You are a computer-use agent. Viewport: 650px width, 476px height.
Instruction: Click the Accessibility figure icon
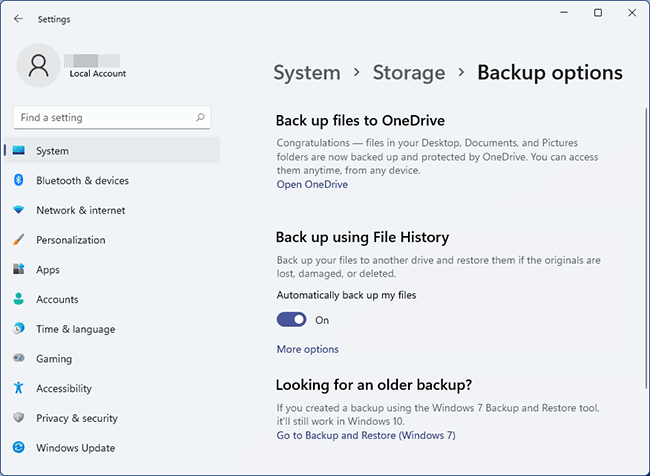click(x=18, y=388)
